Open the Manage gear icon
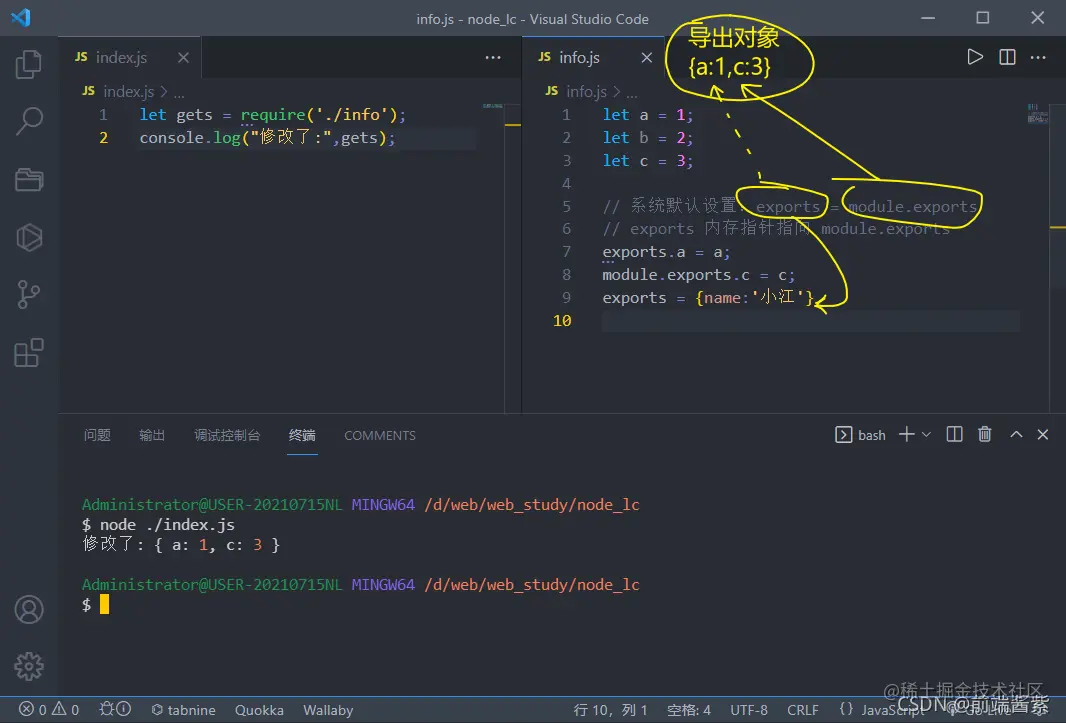Image resolution: width=1066 pixels, height=723 pixels. (x=29, y=667)
